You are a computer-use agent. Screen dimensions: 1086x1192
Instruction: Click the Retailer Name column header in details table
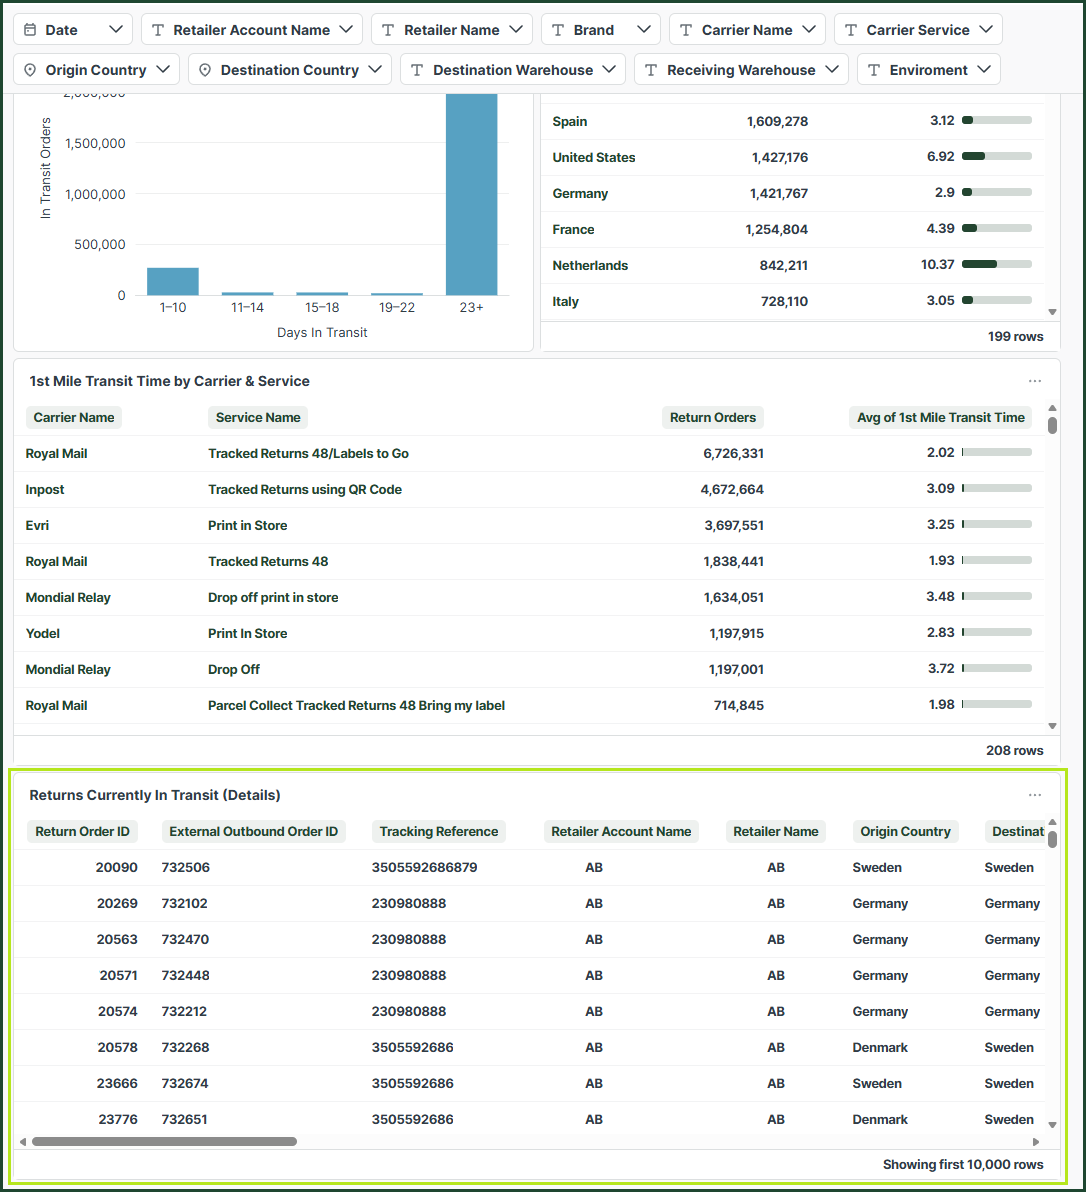(776, 832)
